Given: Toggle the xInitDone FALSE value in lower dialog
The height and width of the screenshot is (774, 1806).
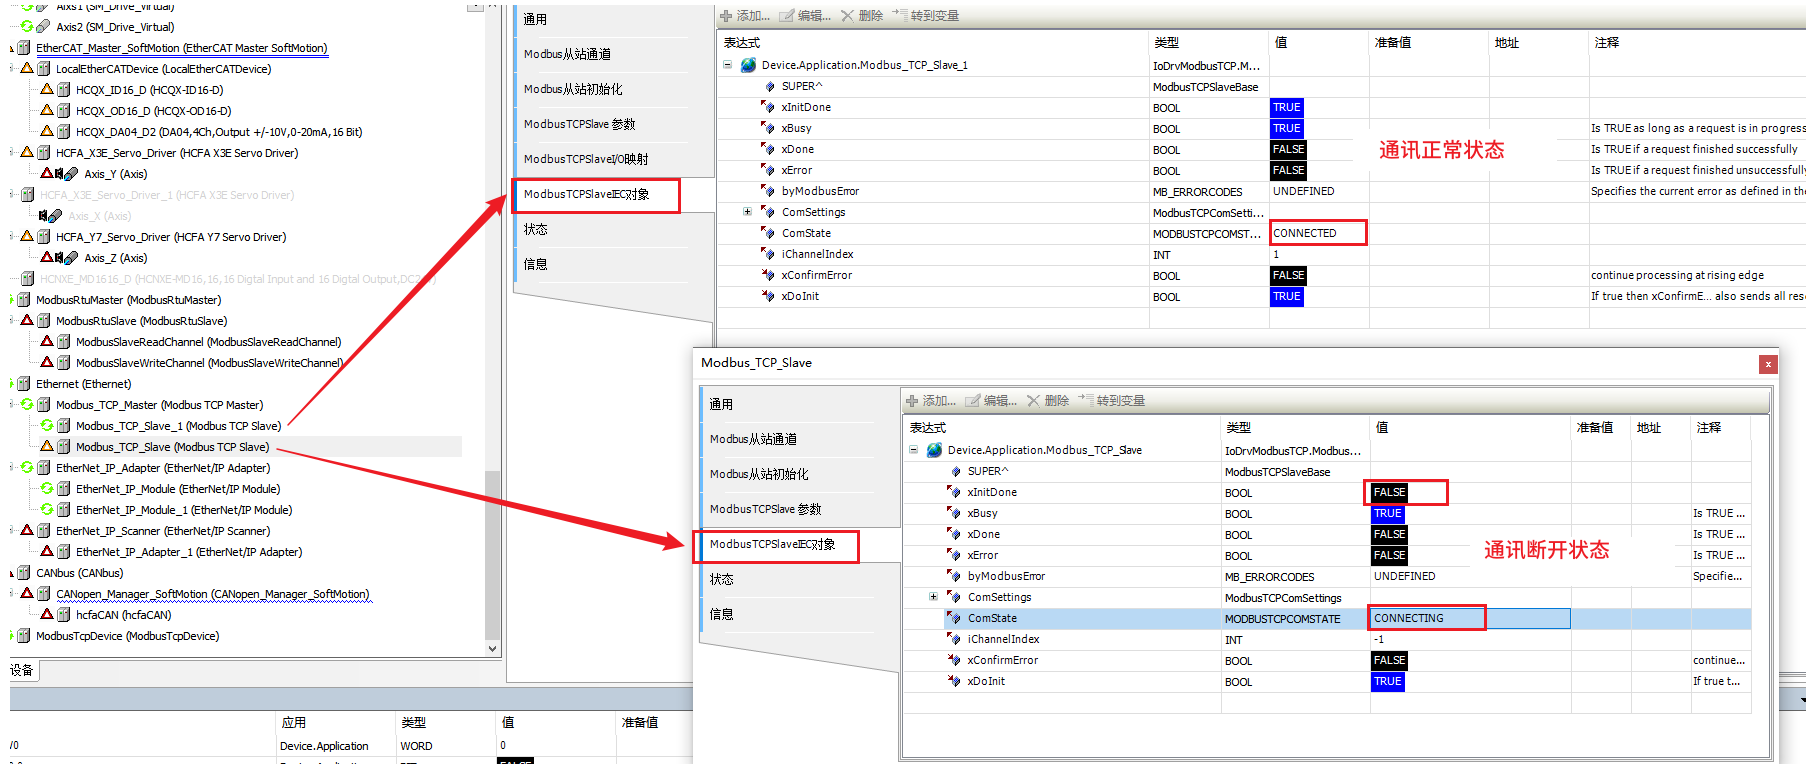Looking at the screenshot, I should (1389, 493).
